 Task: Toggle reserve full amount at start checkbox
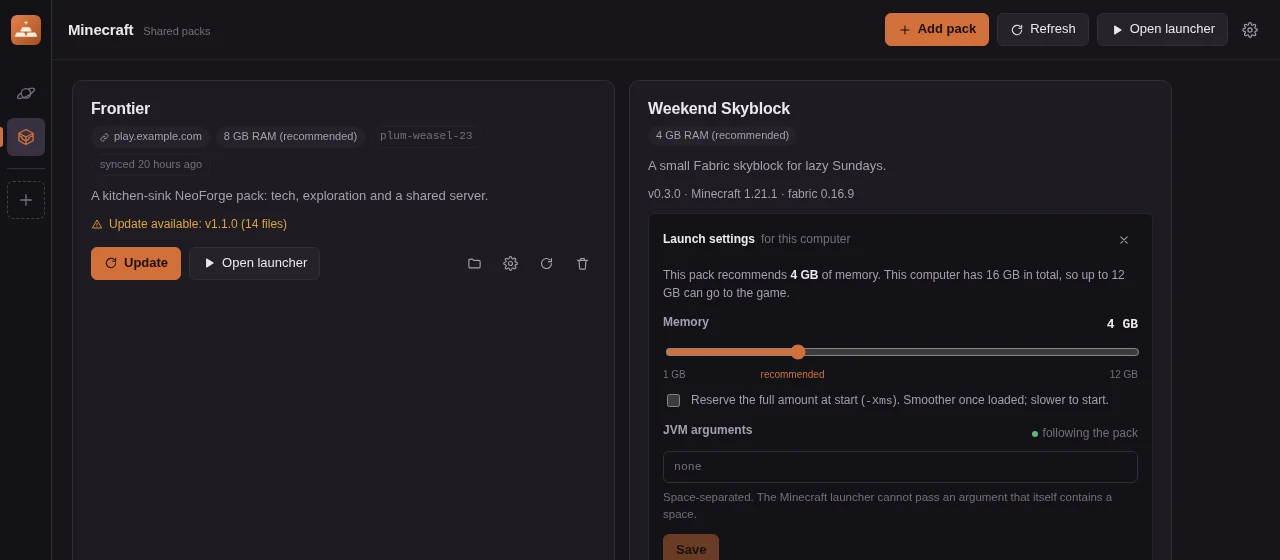point(673,400)
